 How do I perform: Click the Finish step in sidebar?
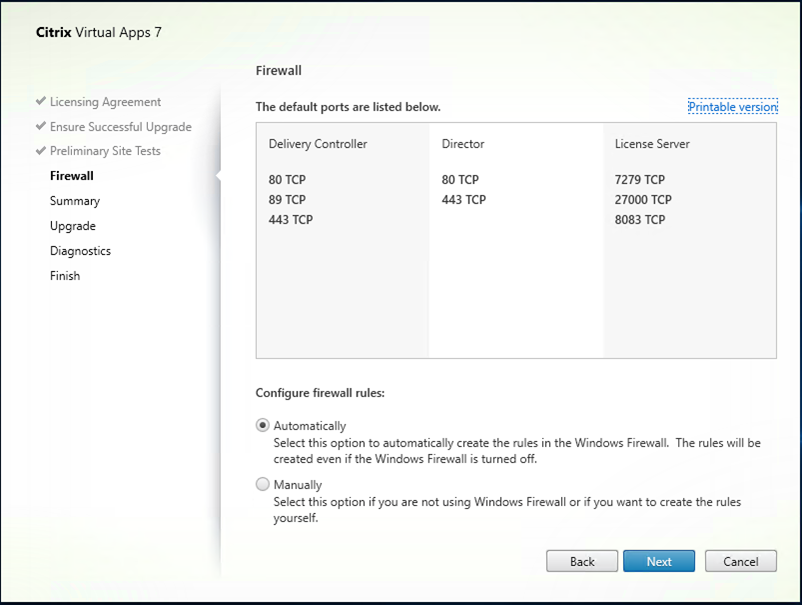coord(65,276)
